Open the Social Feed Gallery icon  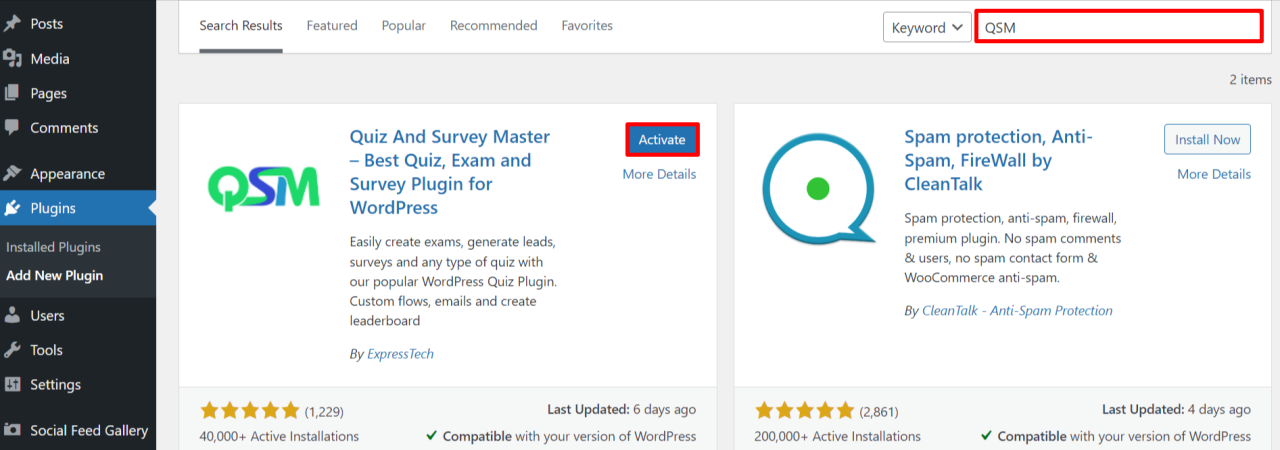click(13, 430)
